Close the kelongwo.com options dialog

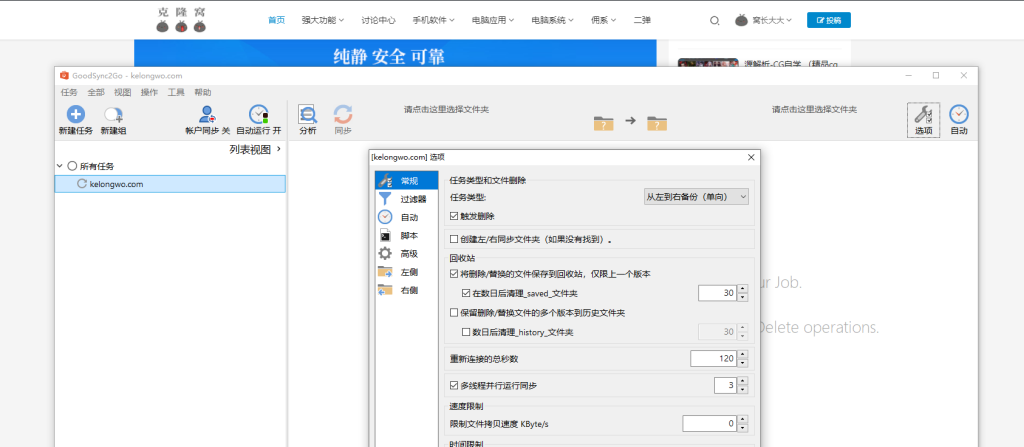tap(751, 157)
